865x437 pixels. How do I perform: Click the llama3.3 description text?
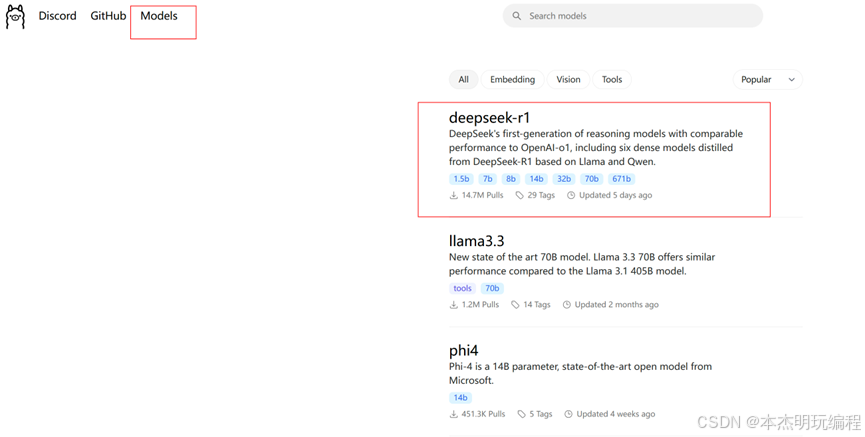pyautogui.click(x=582, y=264)
